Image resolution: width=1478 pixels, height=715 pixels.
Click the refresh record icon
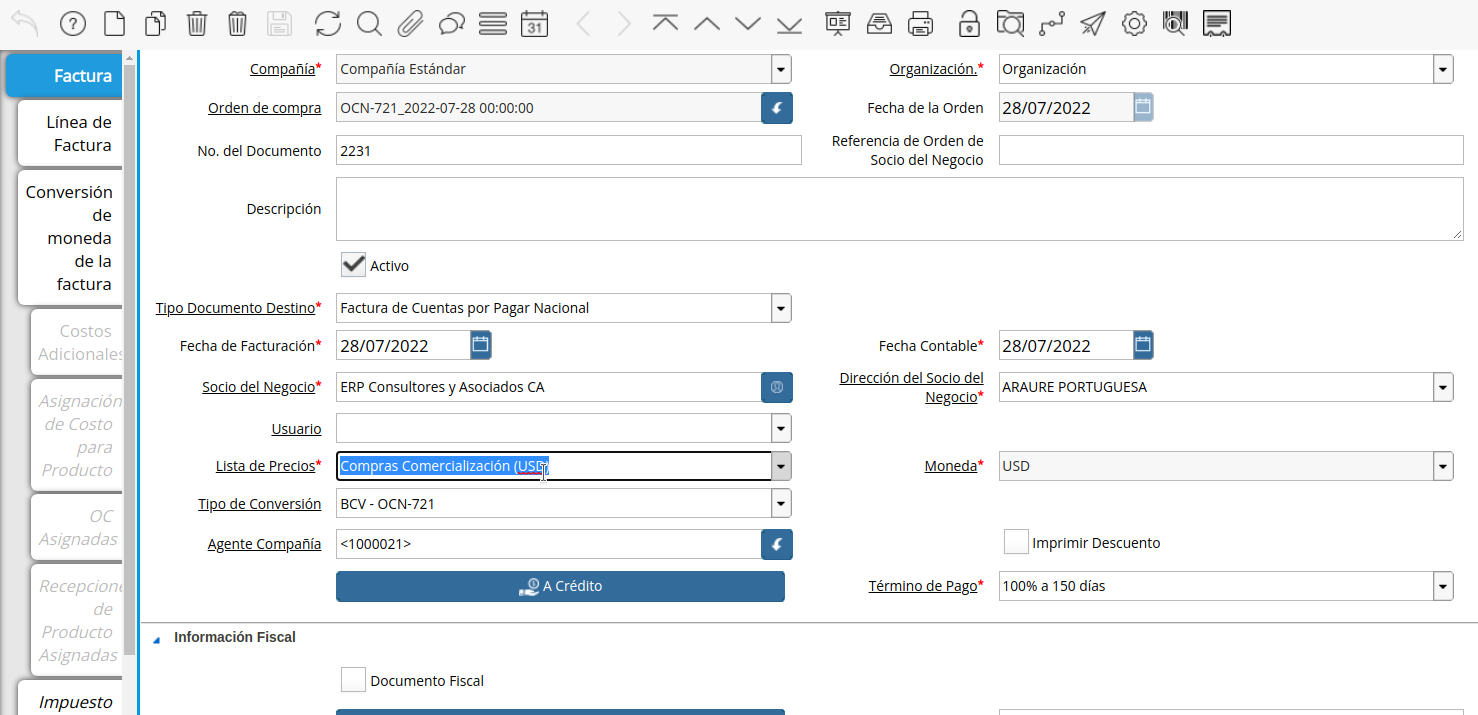[328, 23]
